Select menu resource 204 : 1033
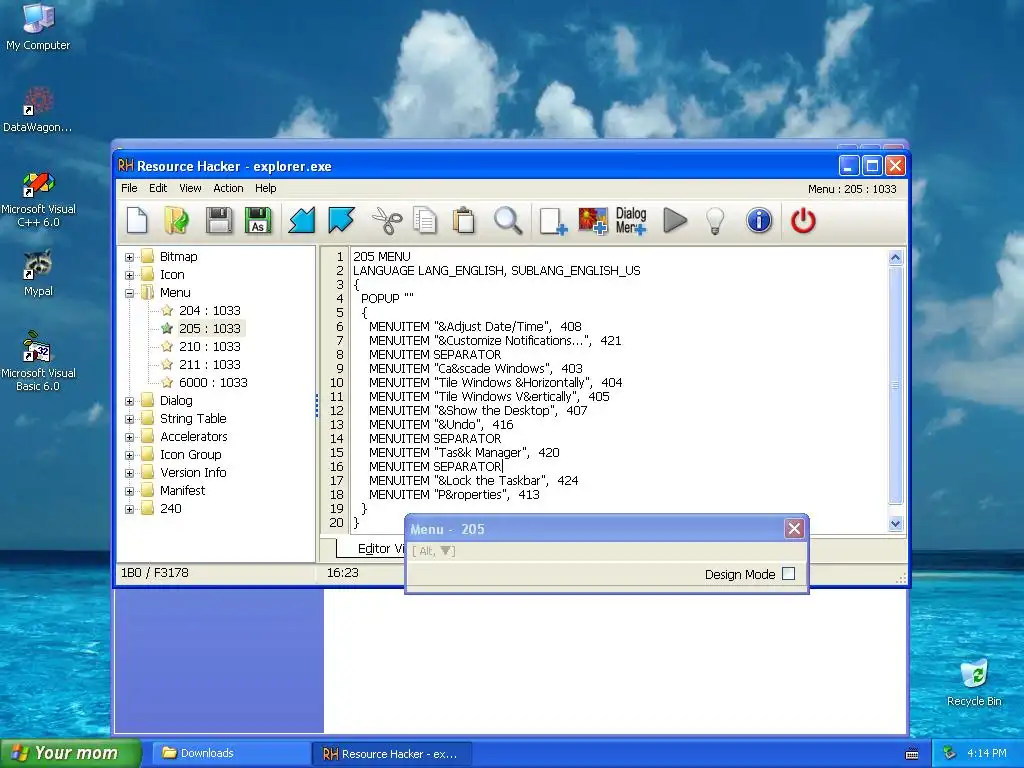This screenshot has height=768, width=1024. tap(210, 311)
